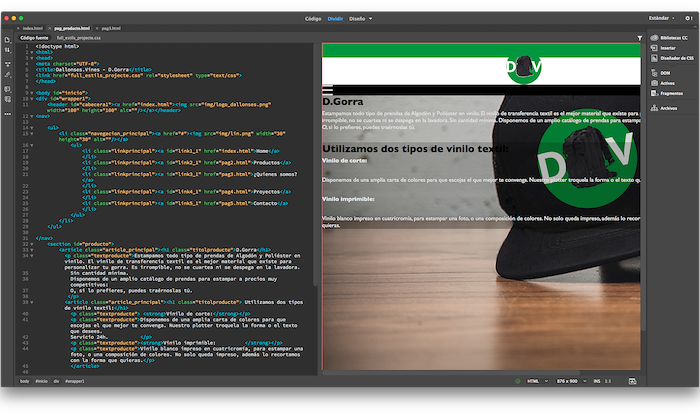Image resolution: width=700 pixels, height=416 pixels.
Task: Collapse the article on line 39
Action: click(32, 302)
